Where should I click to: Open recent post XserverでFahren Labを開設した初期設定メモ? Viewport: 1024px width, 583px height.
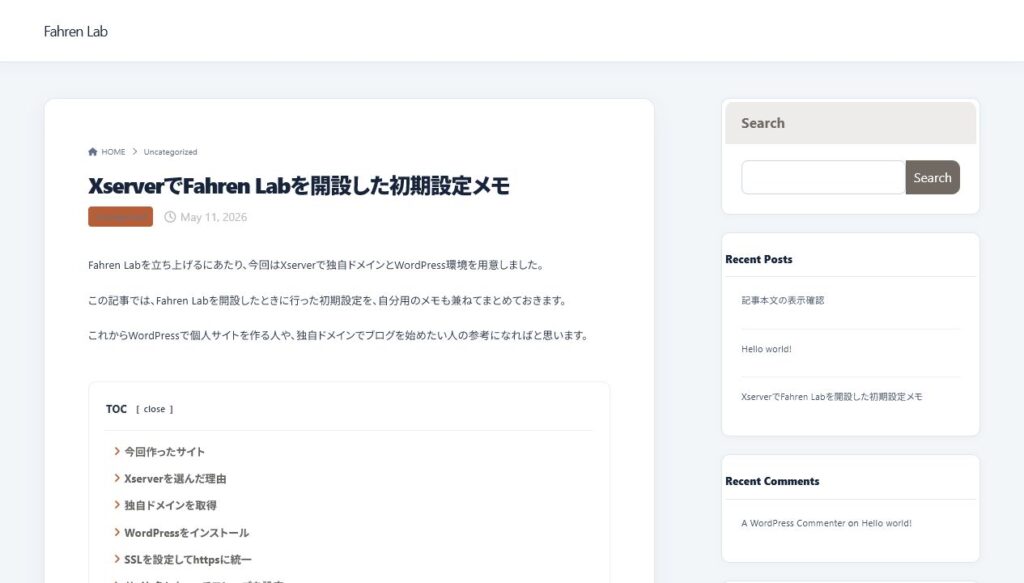tap(831, 397)
